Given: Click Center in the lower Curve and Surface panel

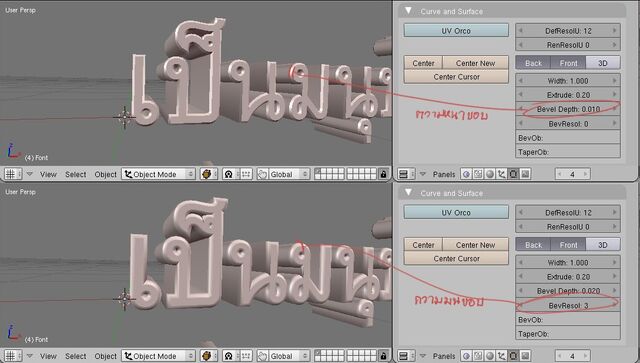Looking at the screenshot, I should 423,245.
